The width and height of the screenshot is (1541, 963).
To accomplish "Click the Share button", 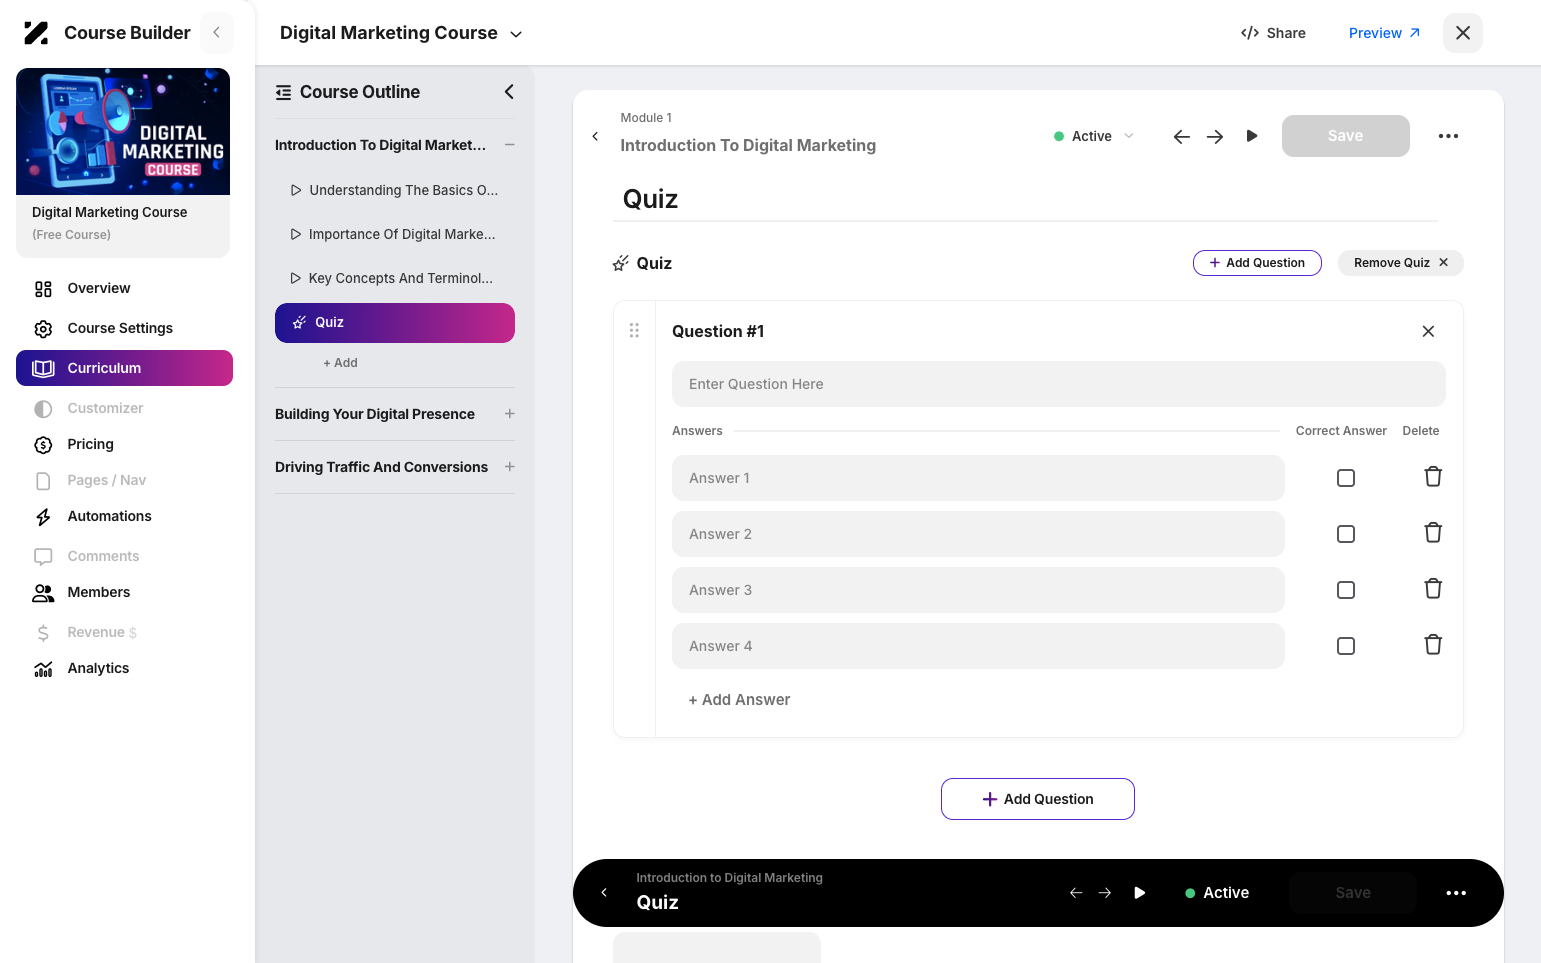I will click(x=1273, y=33).
